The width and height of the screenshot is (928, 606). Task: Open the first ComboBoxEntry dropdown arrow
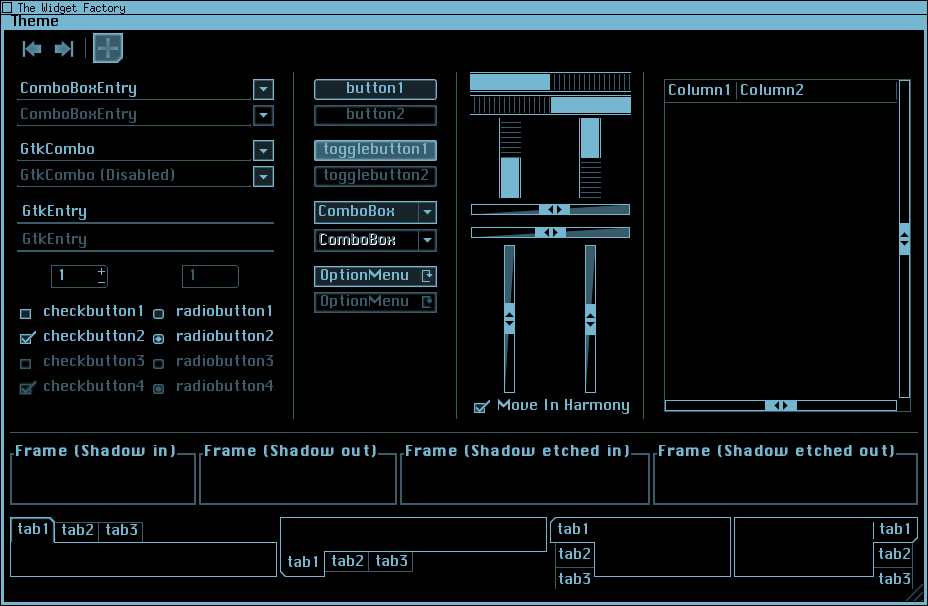pos(263,89)
